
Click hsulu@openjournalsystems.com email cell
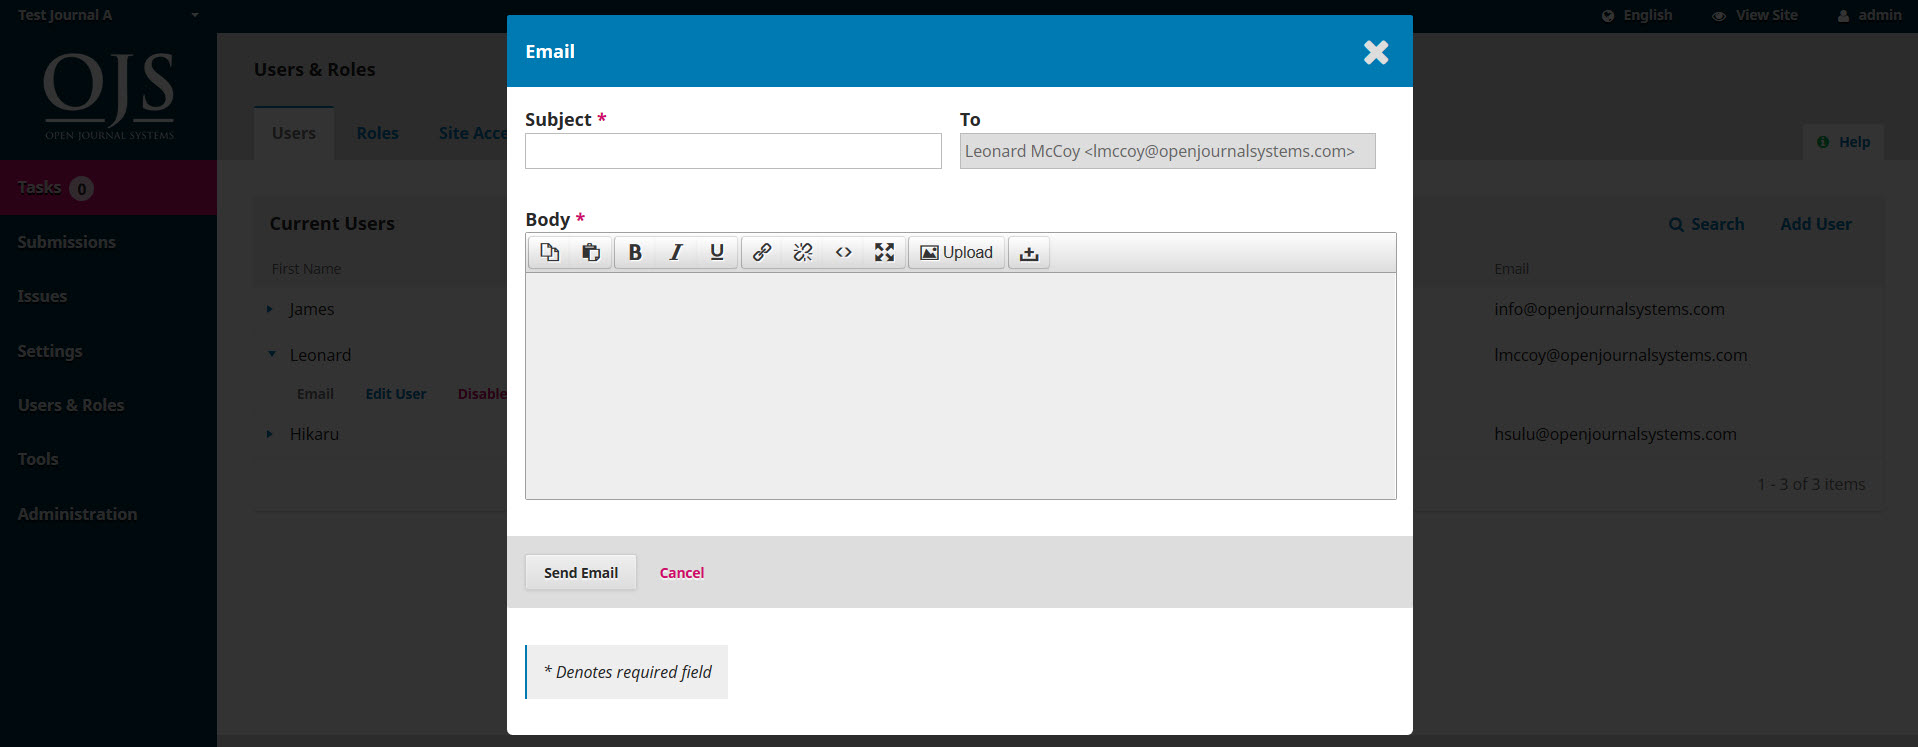coord(1615,434)
